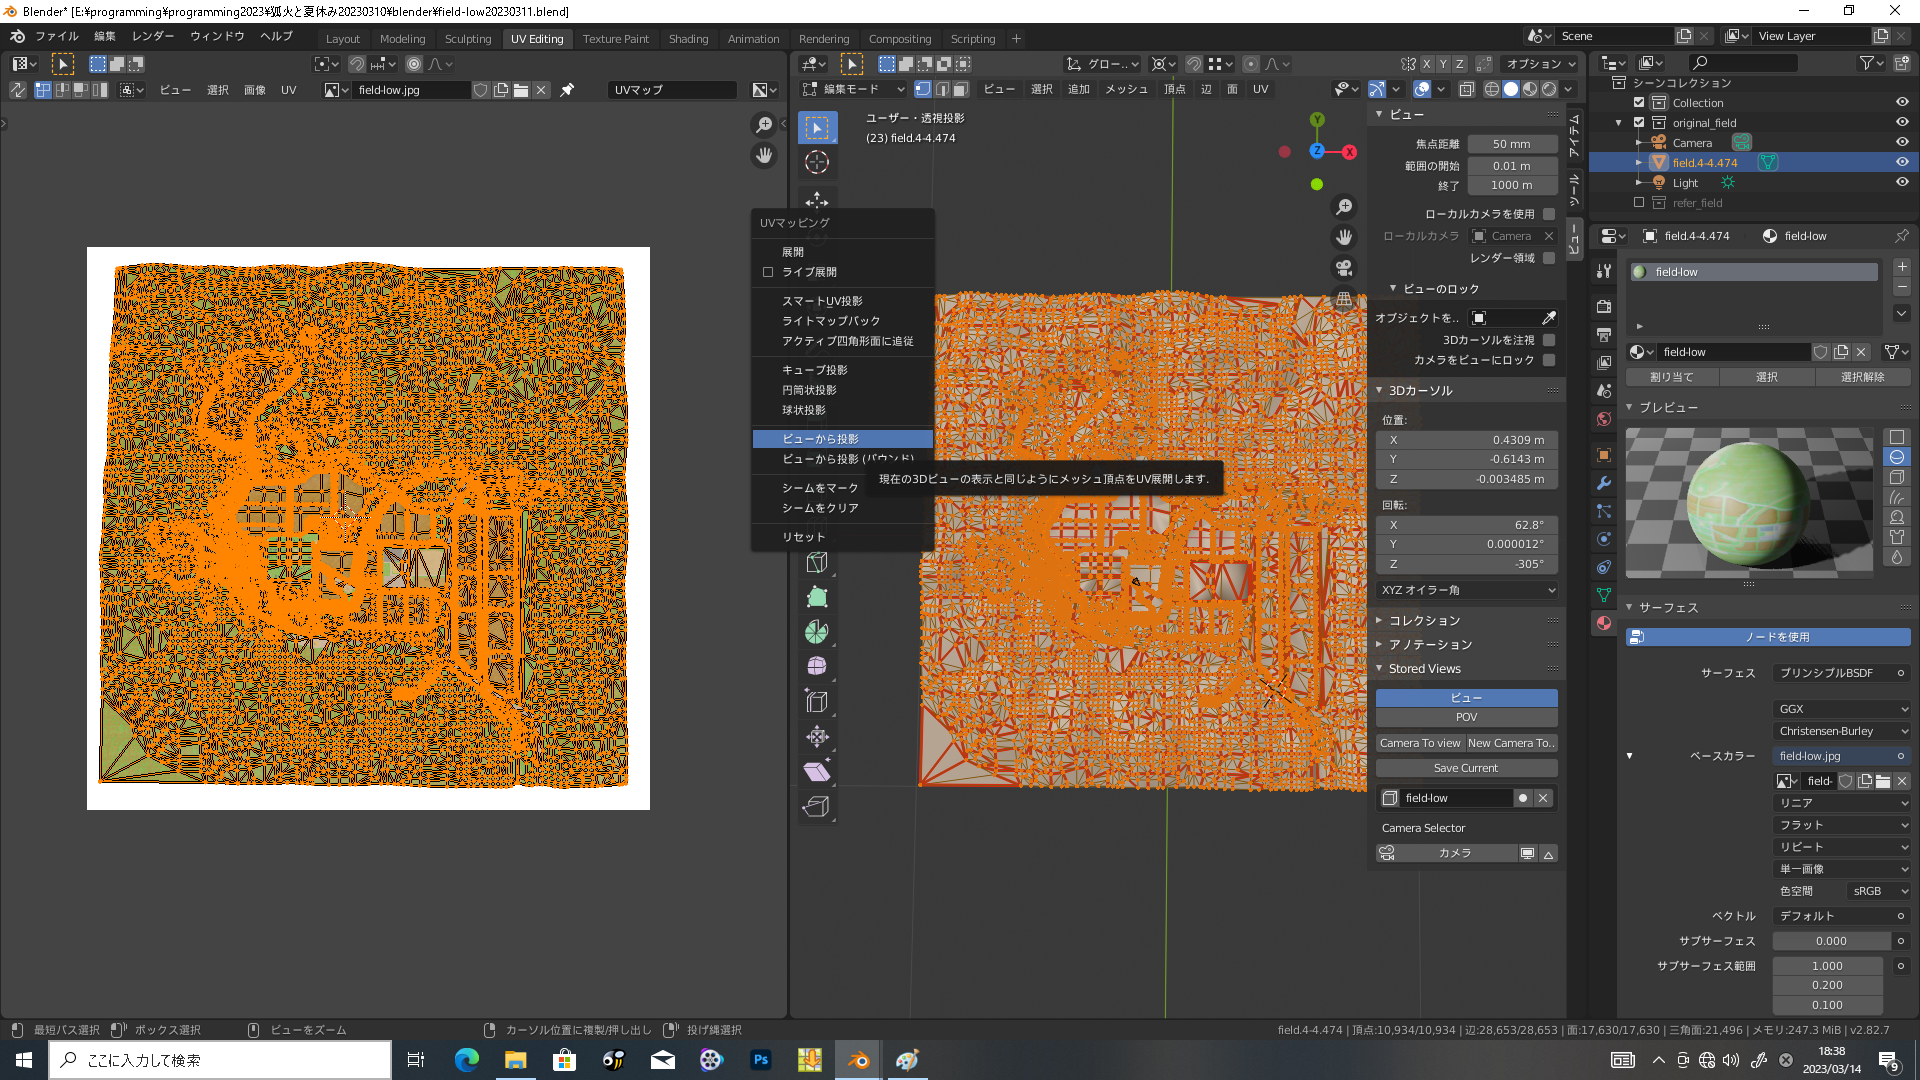
Task: Switch to the Texture Paint workspace tab
Action: (x=615, y=39)
